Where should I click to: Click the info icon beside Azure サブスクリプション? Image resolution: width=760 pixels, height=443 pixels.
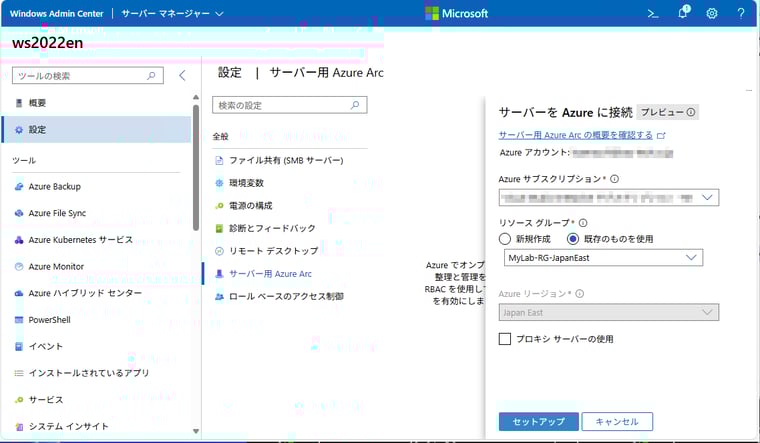point(615,179)
